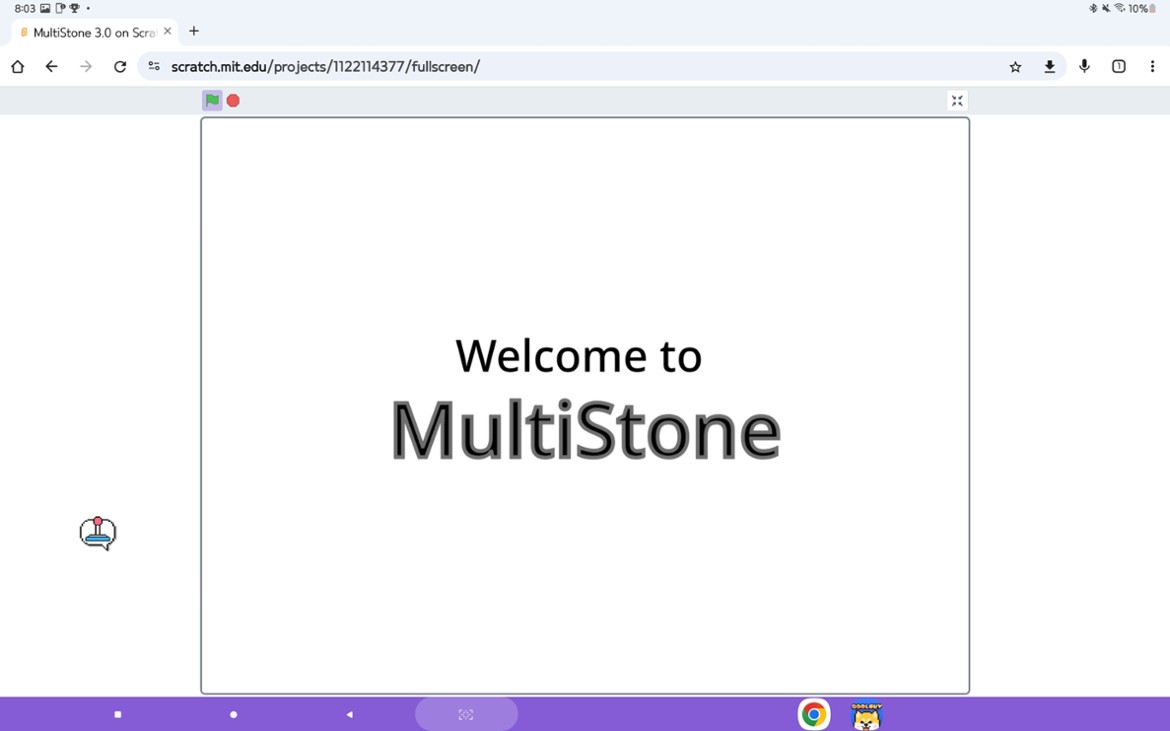Click the site information icon in the address bar

(x=153, y=66)
